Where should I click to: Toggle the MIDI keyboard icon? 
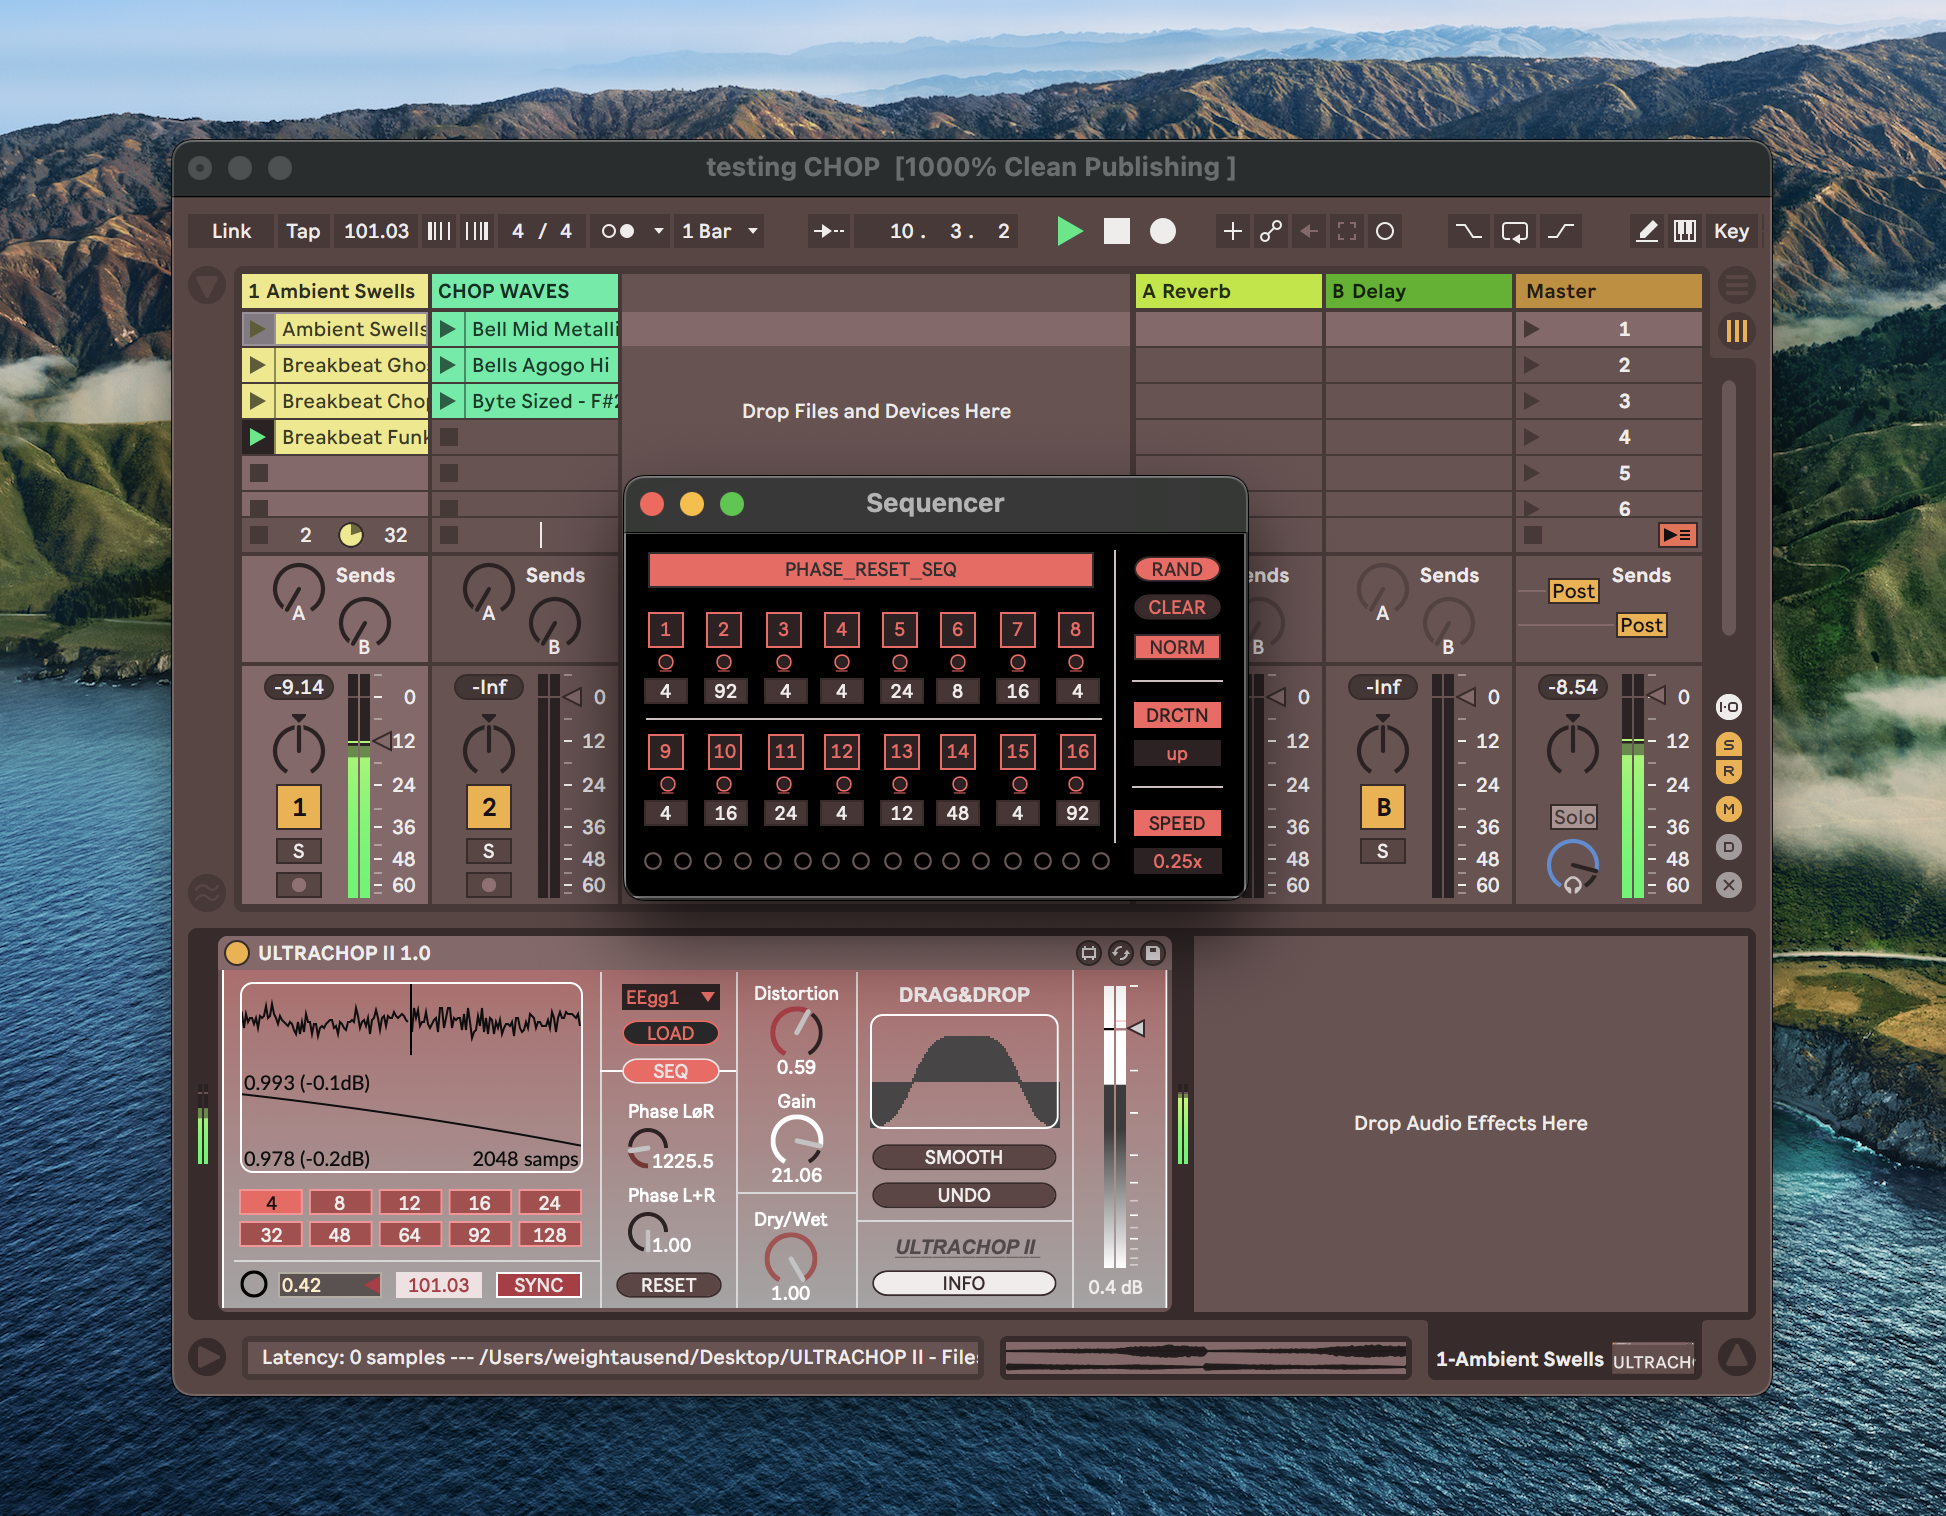tap(1685, 231)
